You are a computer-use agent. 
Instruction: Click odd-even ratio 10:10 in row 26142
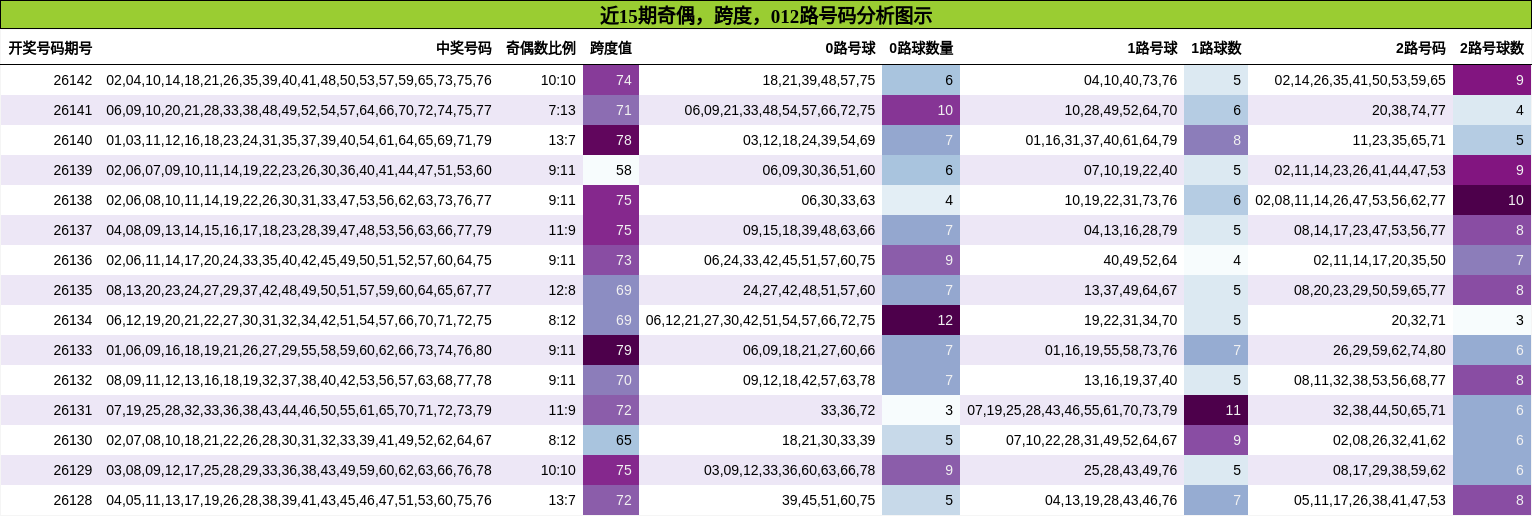point(558,80)
